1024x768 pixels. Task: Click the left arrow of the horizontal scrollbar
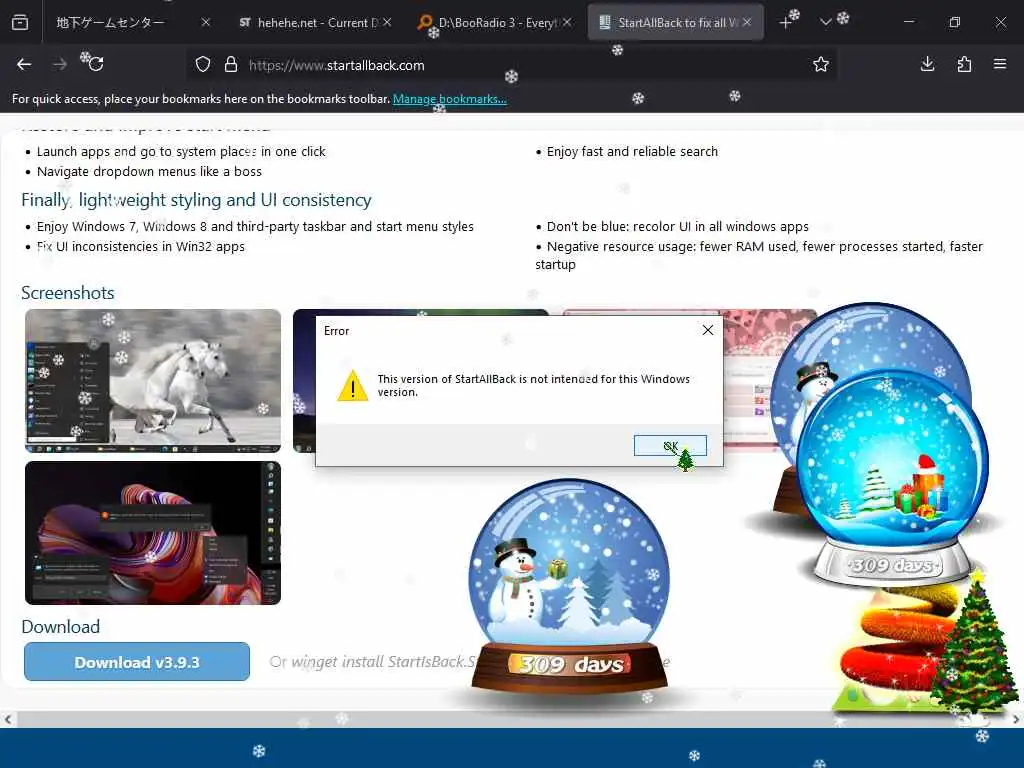click(x=7, y=719)
